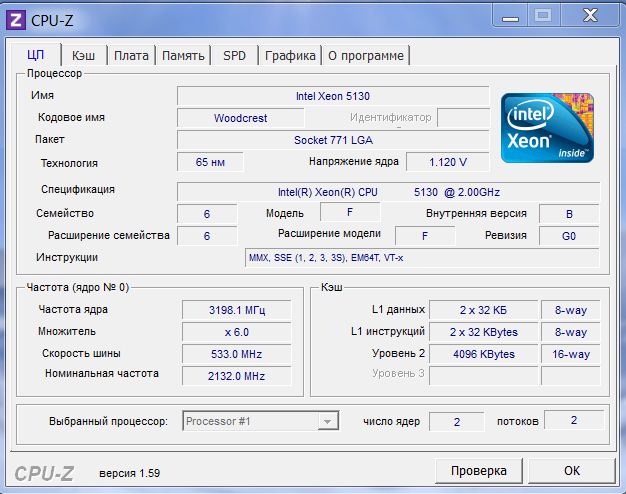Click the Модель value F
Viewport: 626px width, 494px height.
coord(350,212)
